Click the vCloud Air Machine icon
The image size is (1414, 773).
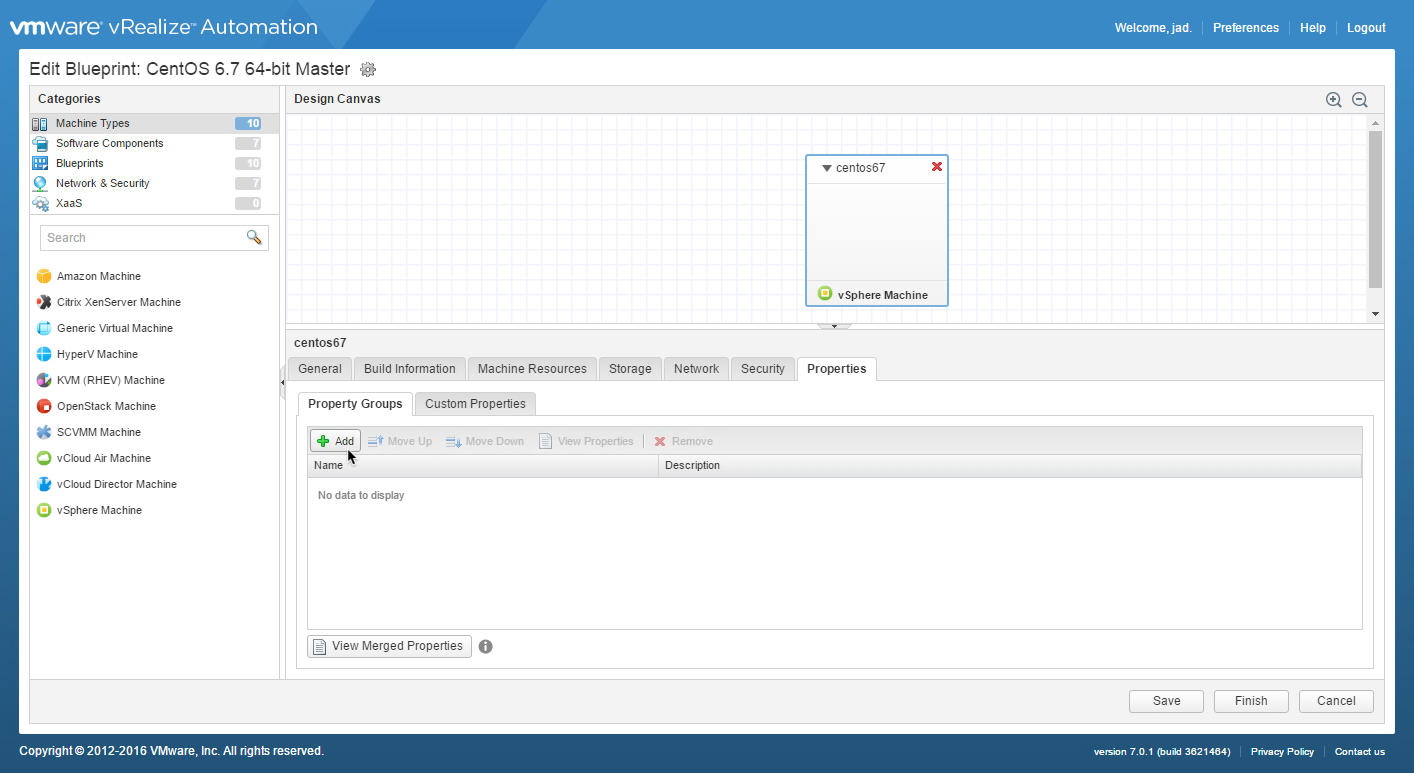pos(44,458)
